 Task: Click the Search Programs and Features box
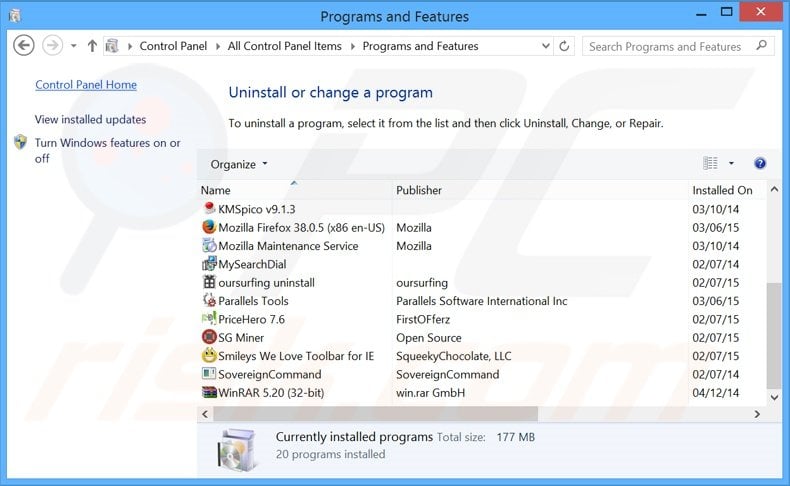pos(678,46)
